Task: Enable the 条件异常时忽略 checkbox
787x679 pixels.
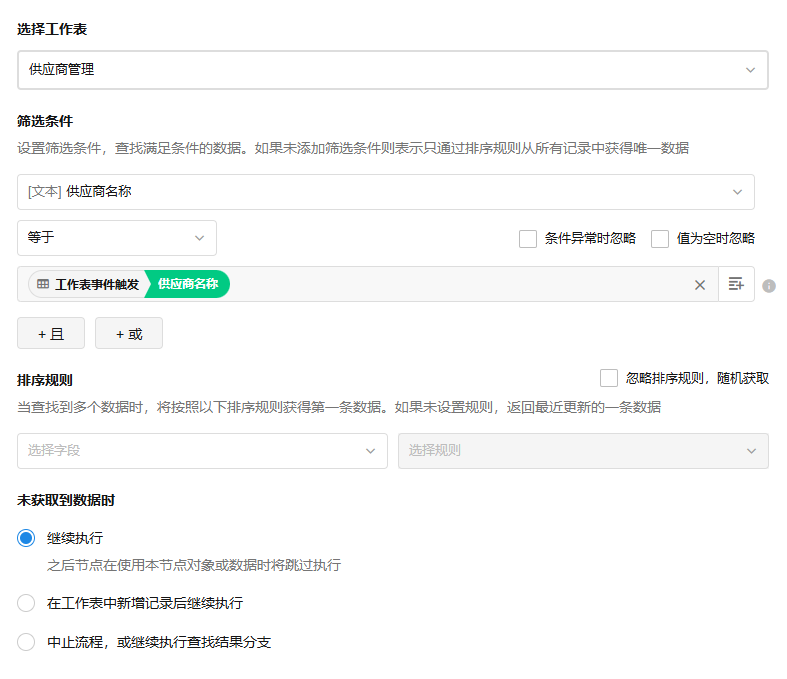Action: [528, 239]
